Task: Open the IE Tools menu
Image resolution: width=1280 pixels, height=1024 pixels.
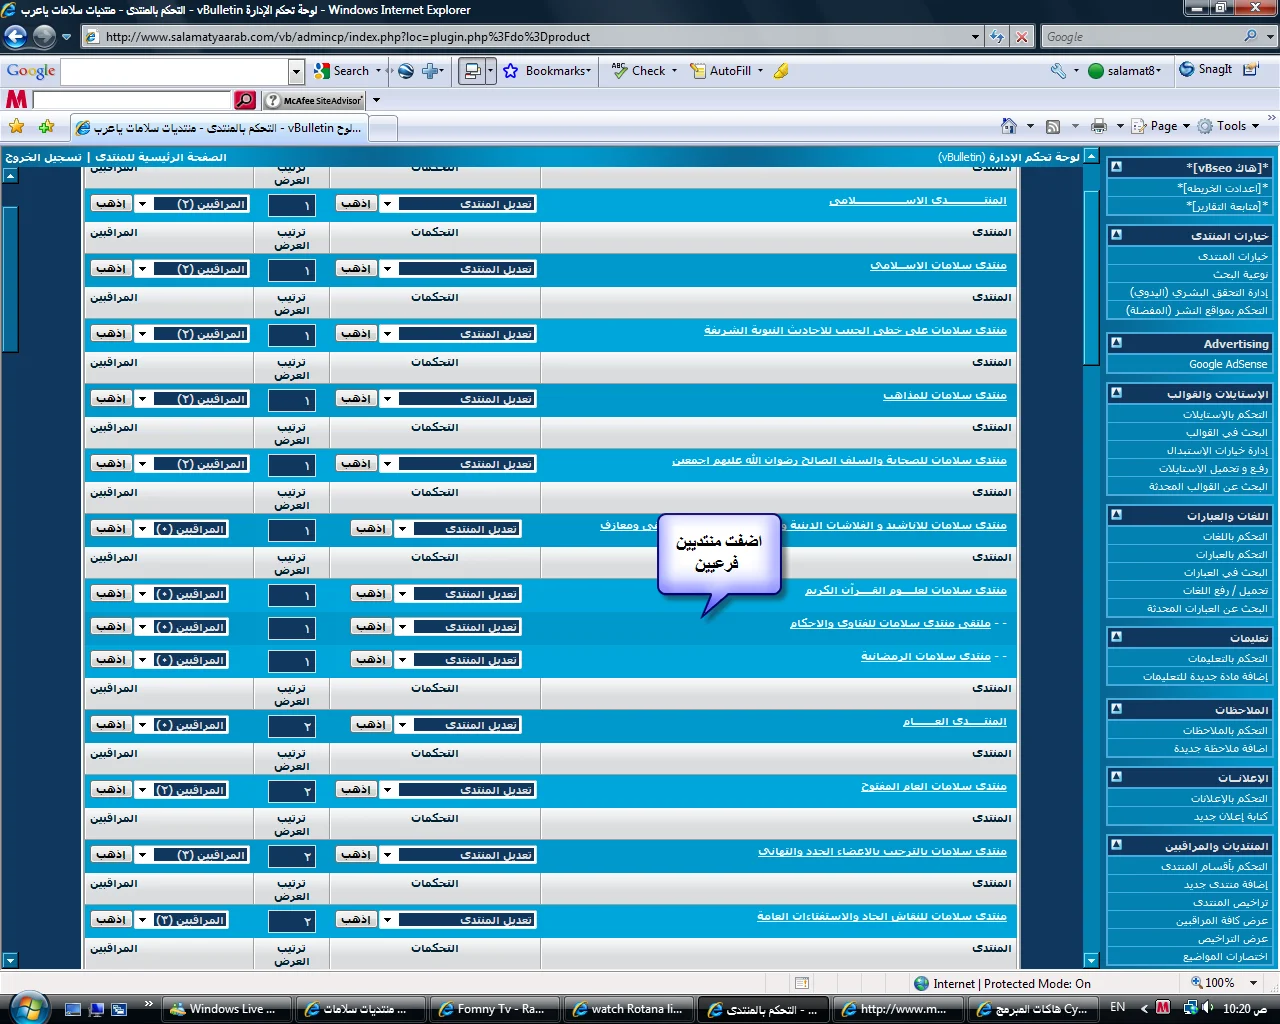Action: [1230, 126]
